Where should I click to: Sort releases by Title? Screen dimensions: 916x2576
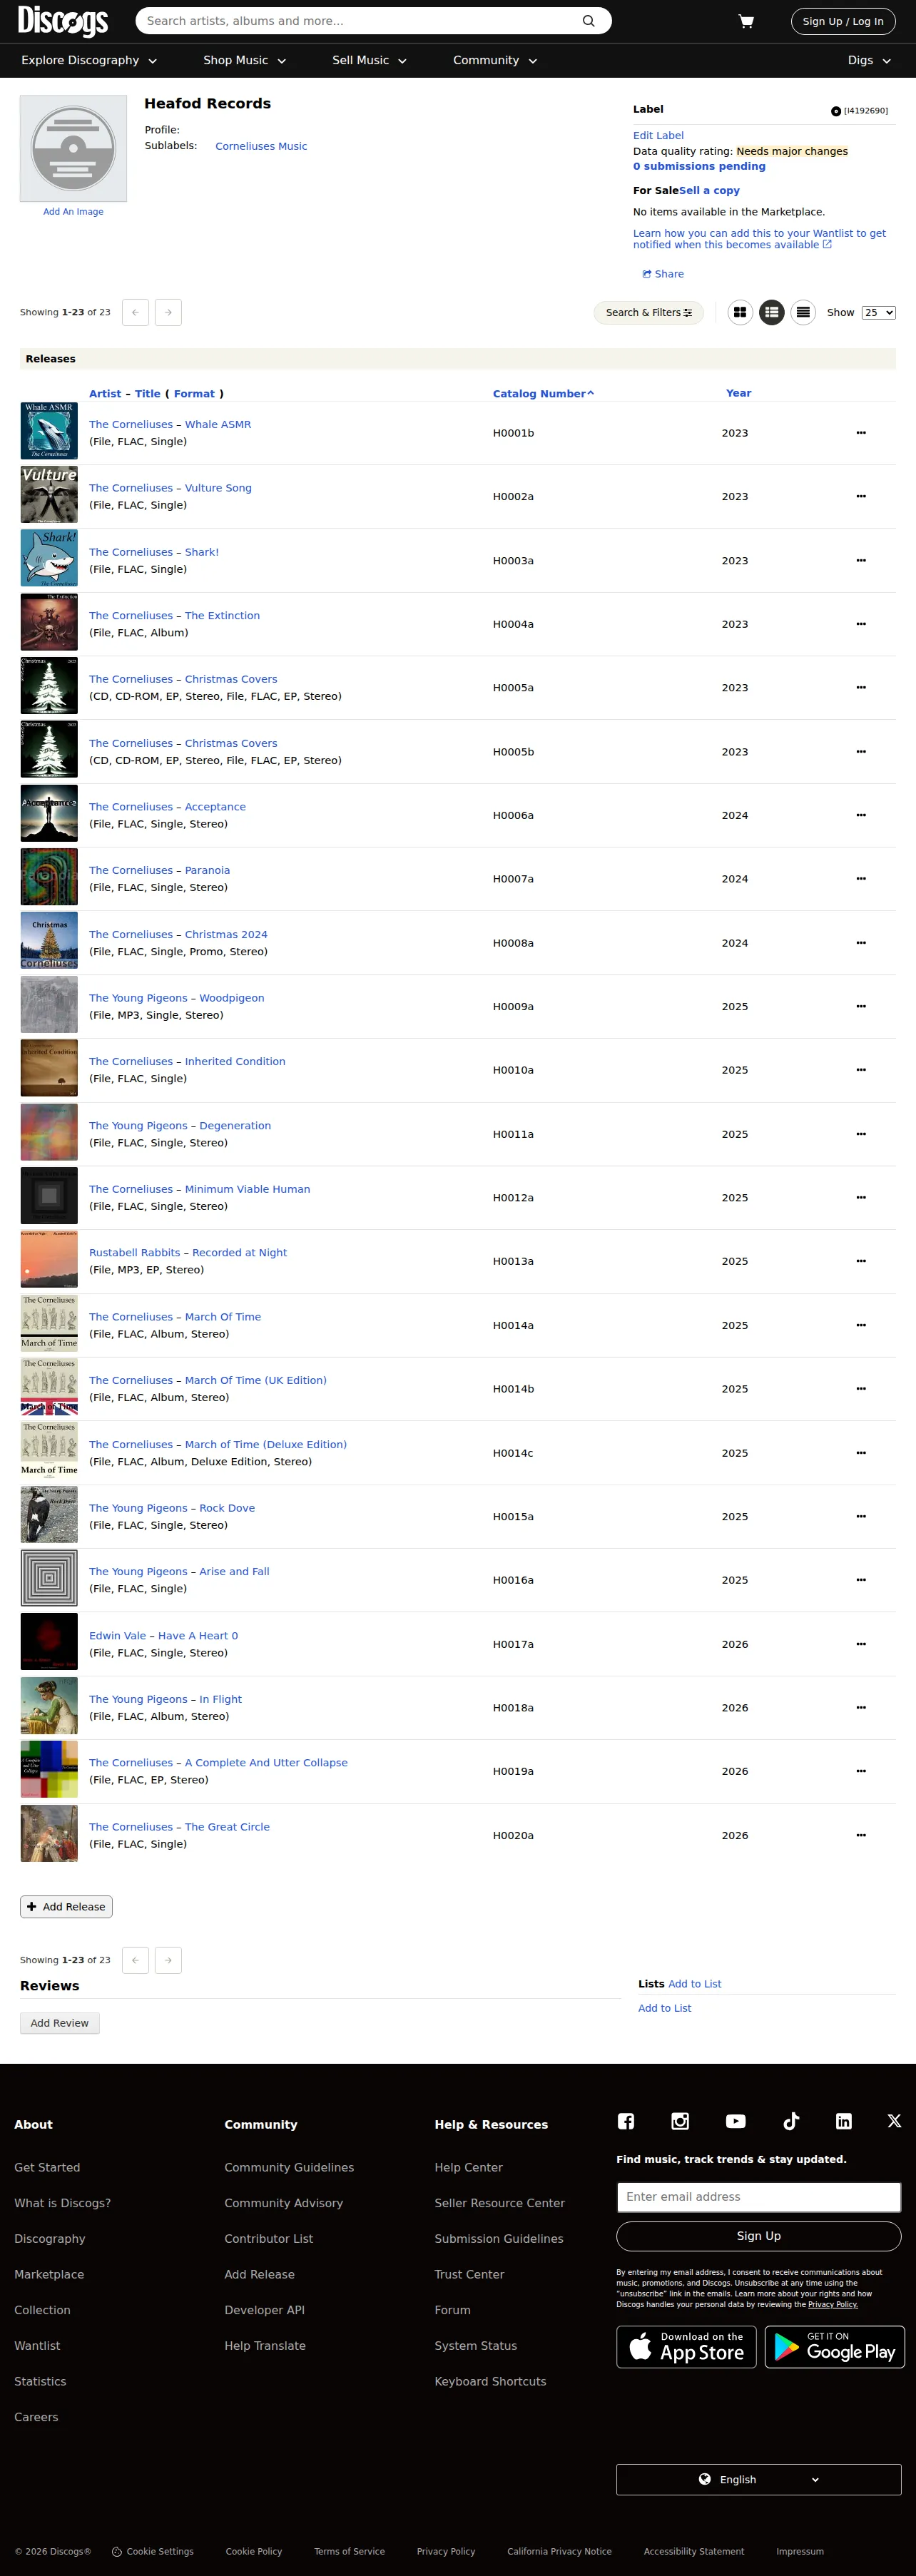click(148, 394)
